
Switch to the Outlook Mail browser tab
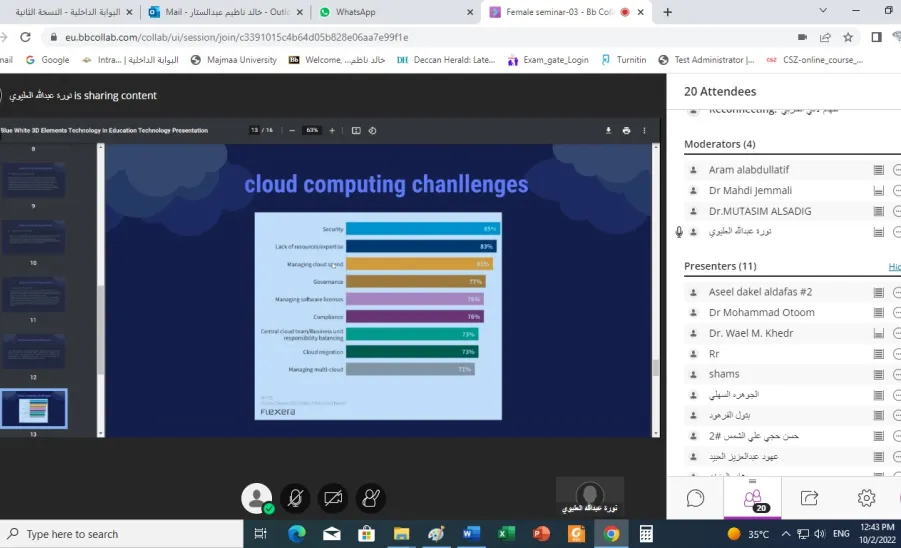point(227,12)
